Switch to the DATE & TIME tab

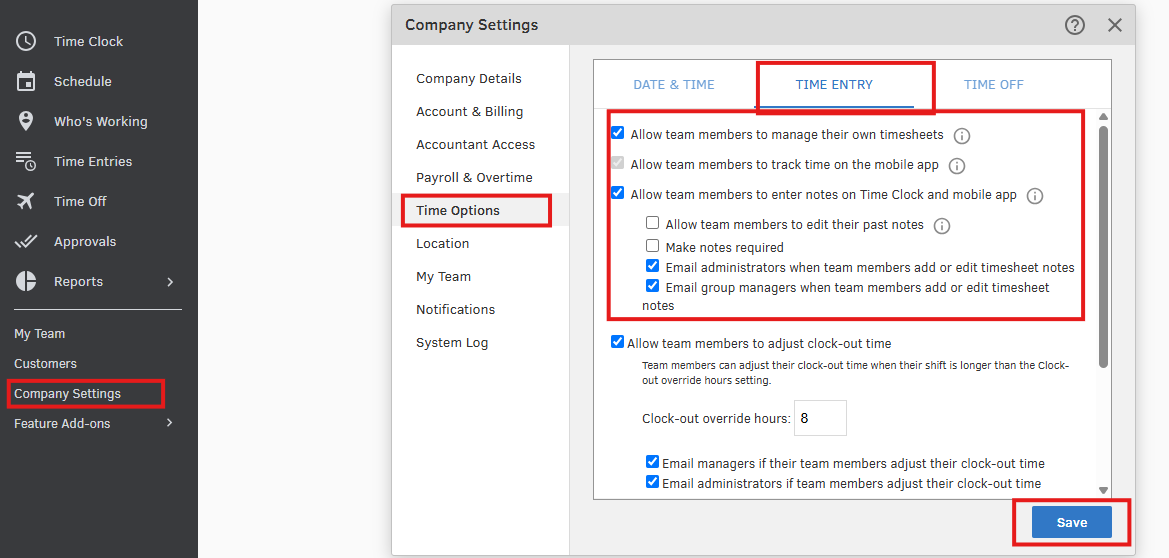click(x=674, y=85)
